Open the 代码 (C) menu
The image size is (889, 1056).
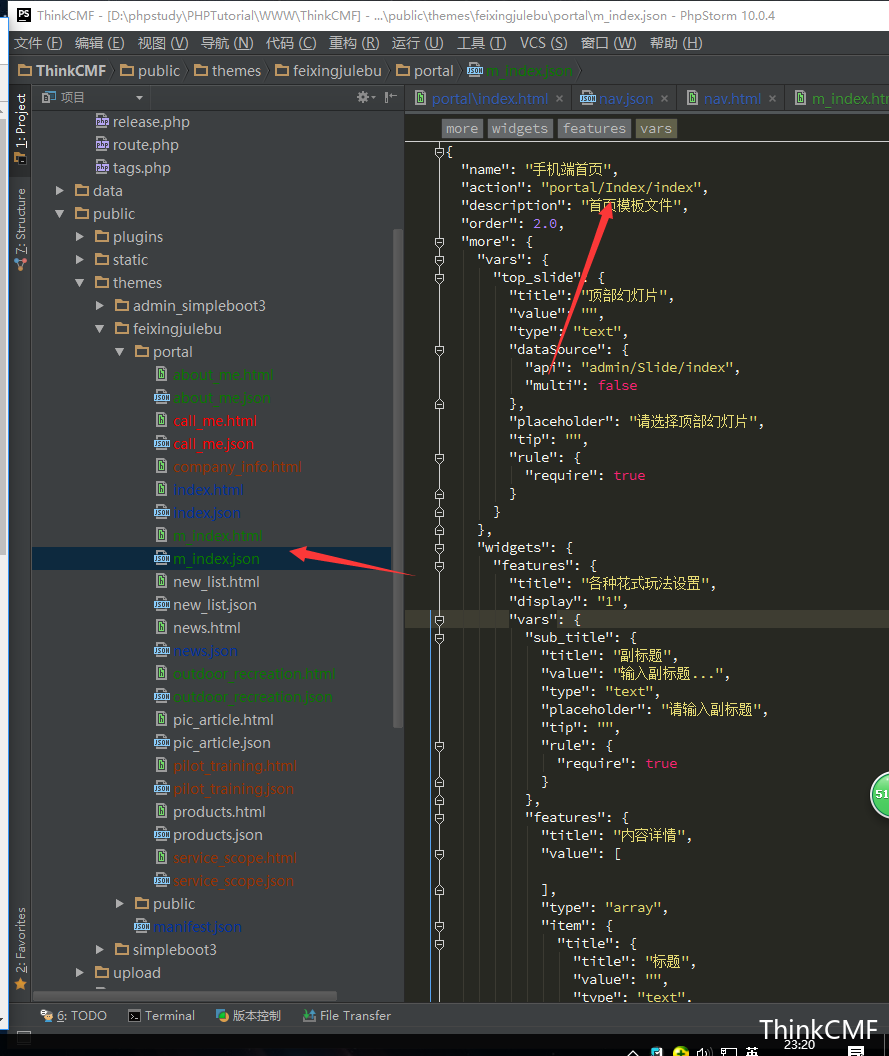[x=291, y=43]
